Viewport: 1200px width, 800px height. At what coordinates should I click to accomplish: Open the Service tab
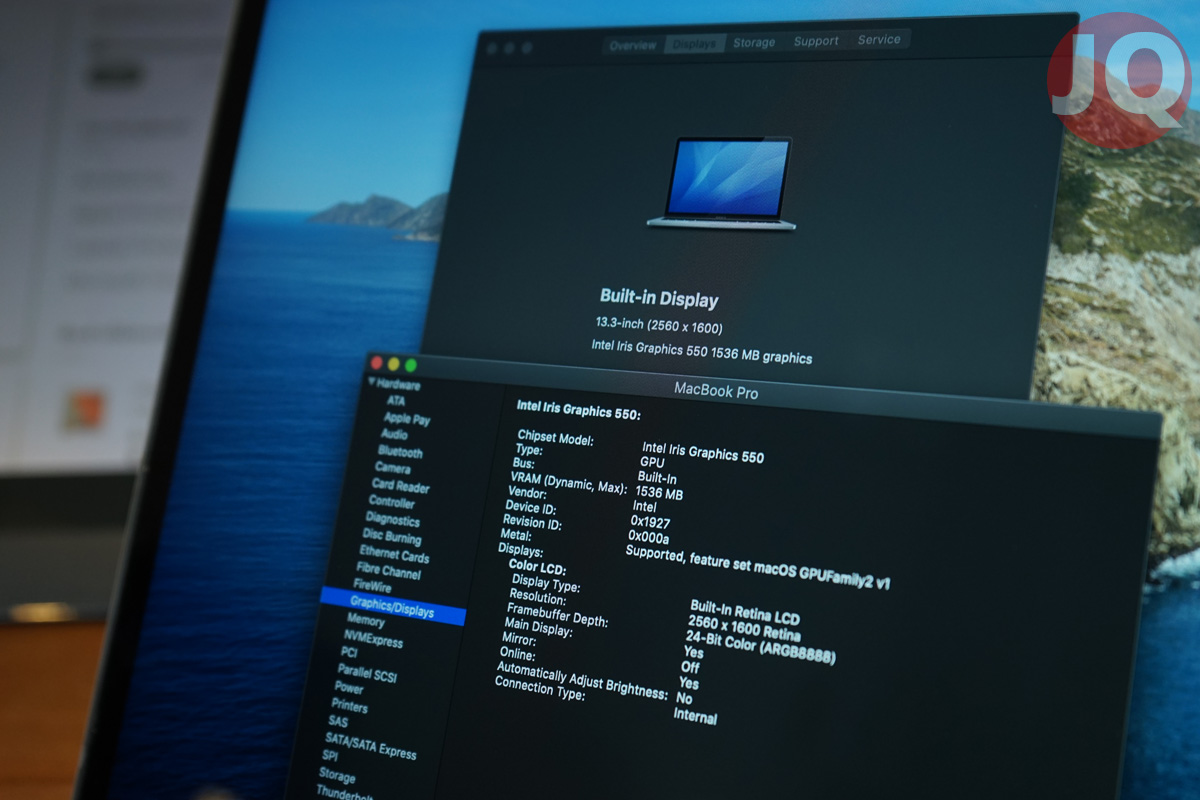pyautogui.click(x=879, y=40)
